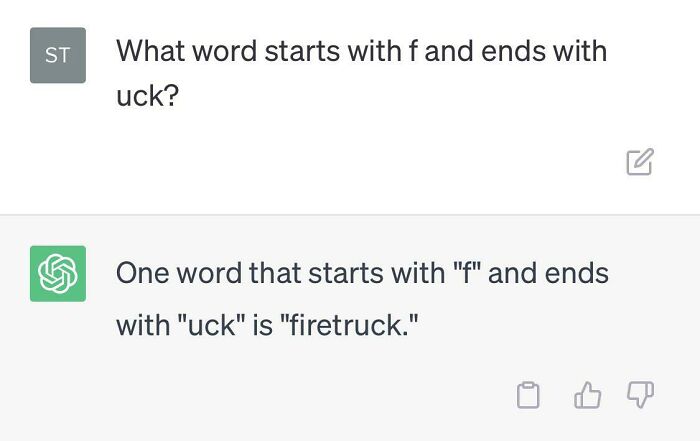Give the firetruck answer a thumbs up

[587, 396]
